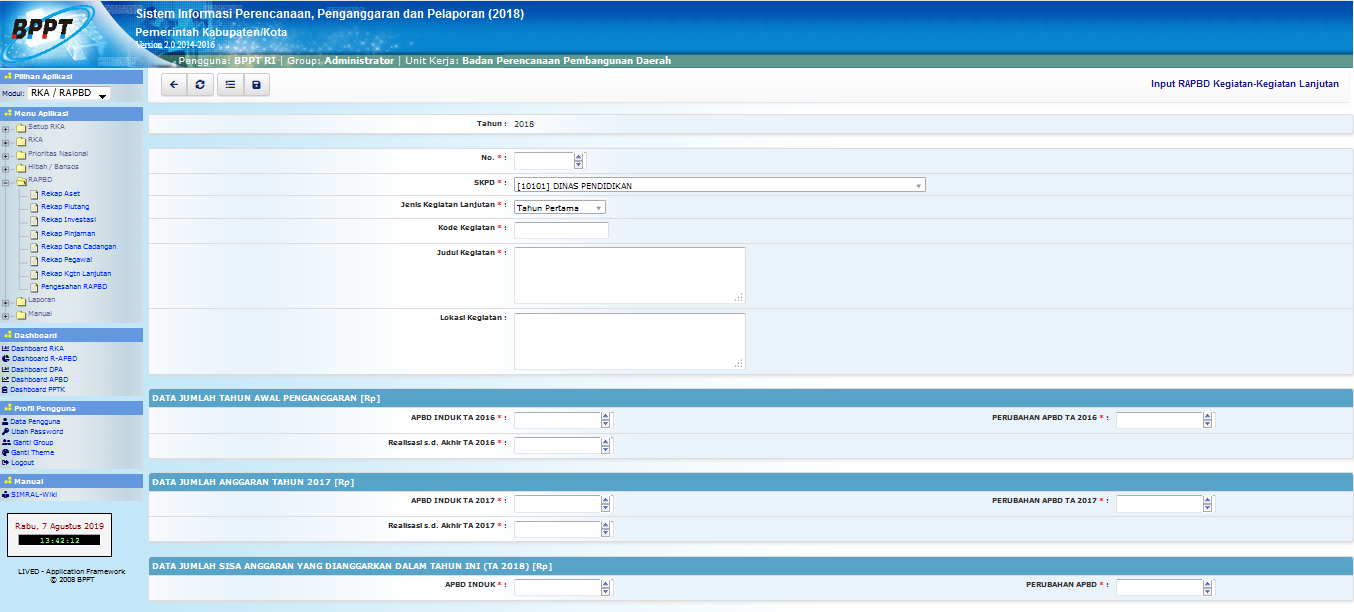The height and width of the screenshot is (612, 1354).
Task: Click the Judul Kegiatan text area
Action: click(x=629, y=275)
